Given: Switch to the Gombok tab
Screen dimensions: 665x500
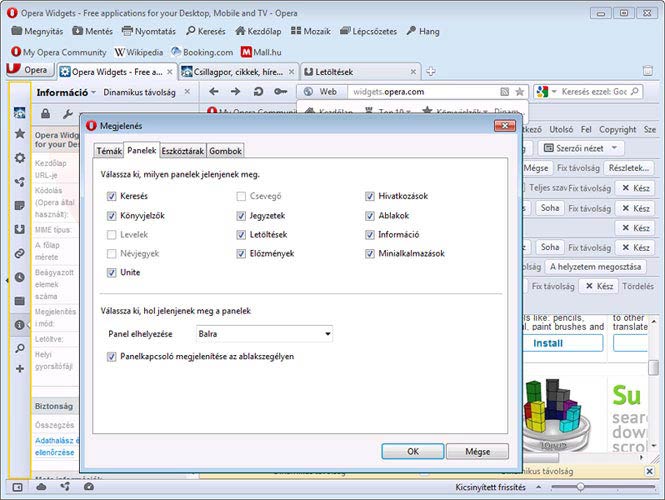Looking at the screenshot, I should click(225, 151).
